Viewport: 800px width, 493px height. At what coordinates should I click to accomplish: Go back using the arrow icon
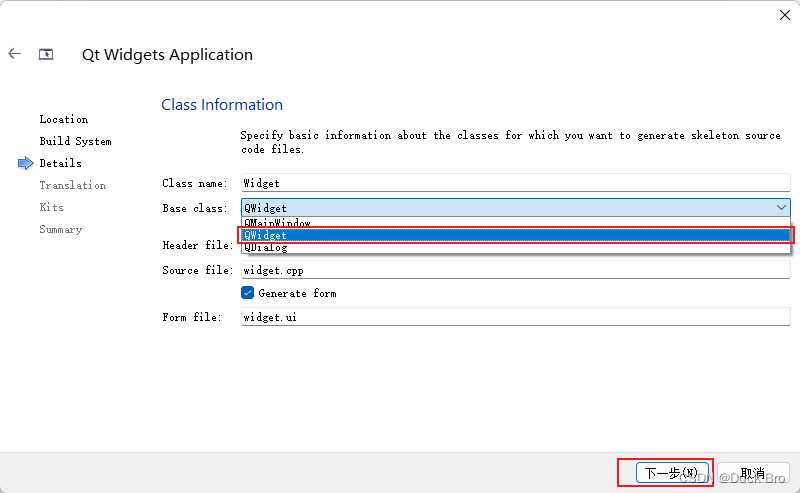(14, 54)
